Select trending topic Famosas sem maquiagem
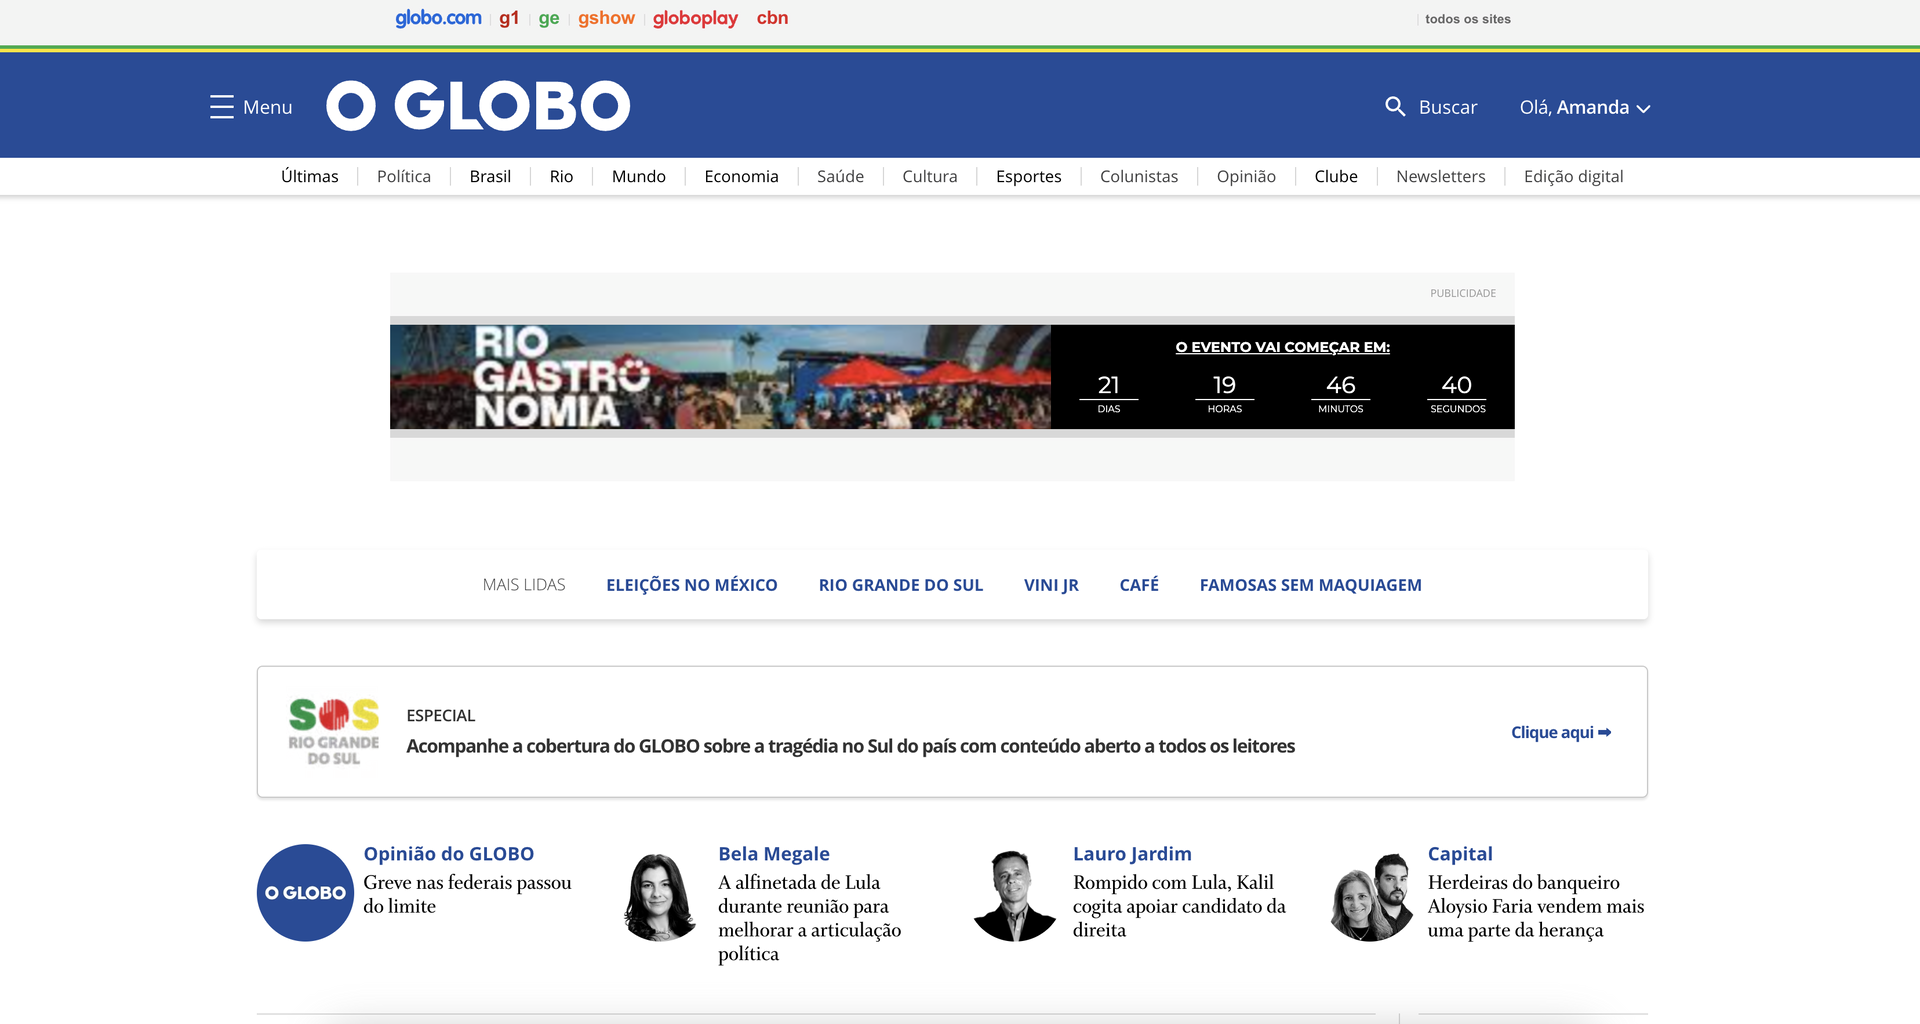 (1311, 585)
